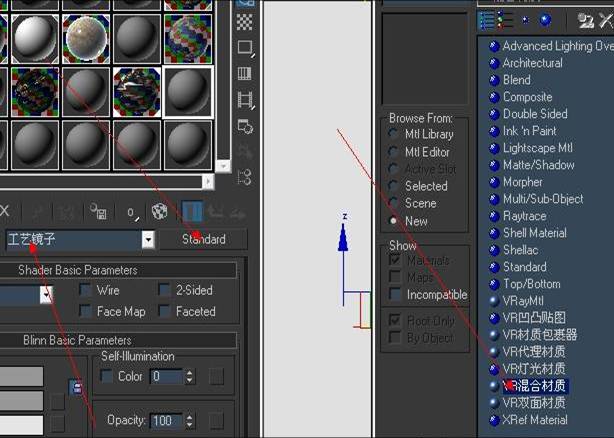The width and height of the screenshot is (614, 438).
Task: Click the checkered background toggle icon
Action: tap(245, 22)
